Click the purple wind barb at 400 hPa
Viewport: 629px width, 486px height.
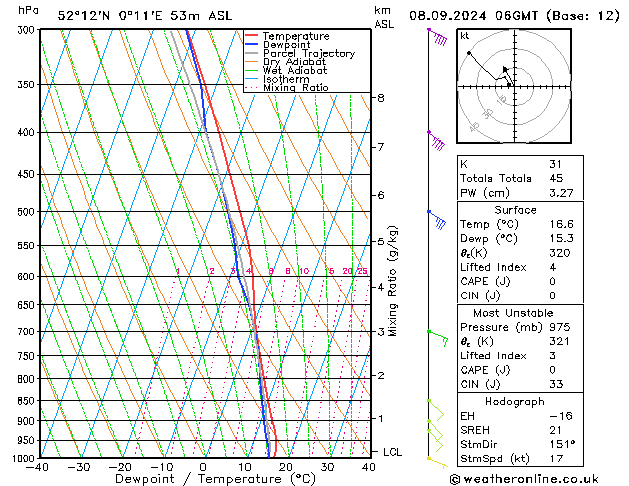click(436, 140)
